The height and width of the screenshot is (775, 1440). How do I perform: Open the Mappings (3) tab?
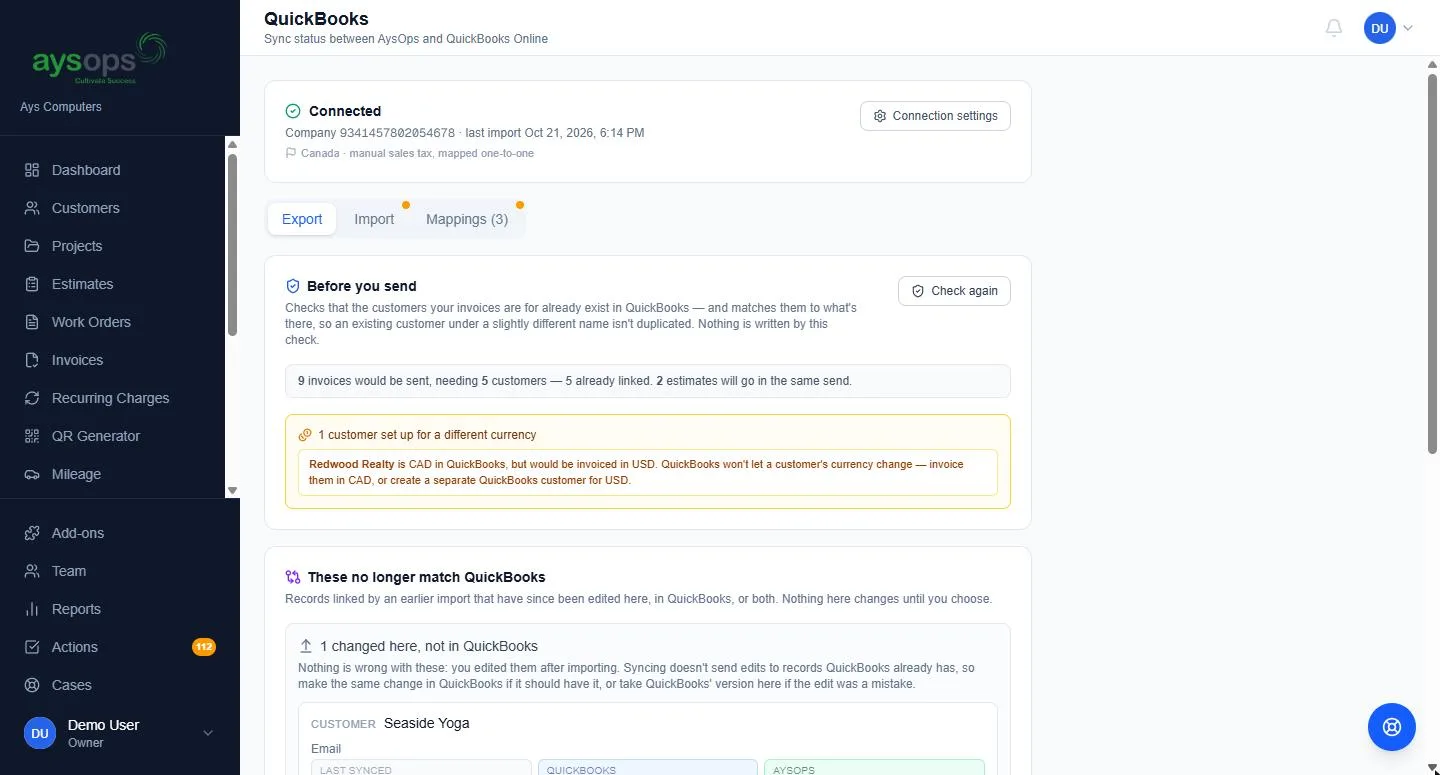click(x=467, y=219)
